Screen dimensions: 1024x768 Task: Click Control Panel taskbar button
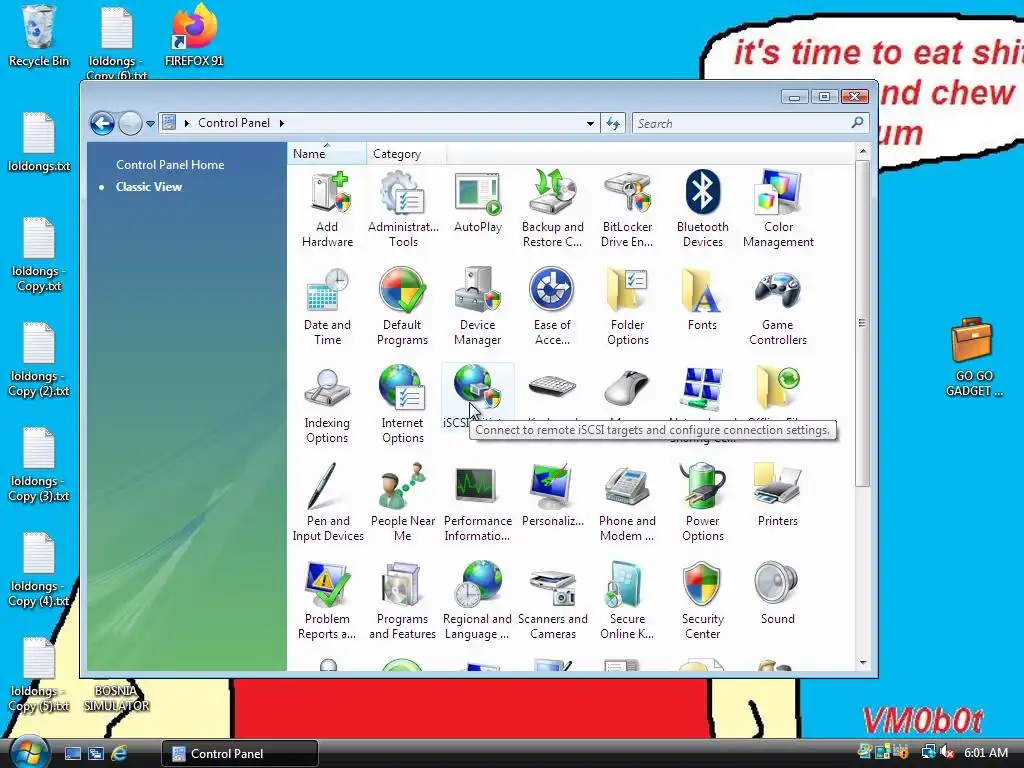[240, 754]
